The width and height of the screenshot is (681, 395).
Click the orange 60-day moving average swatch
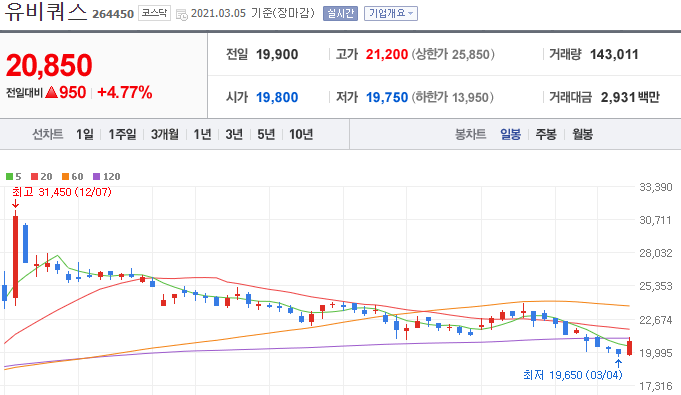(x=66, y=176)
